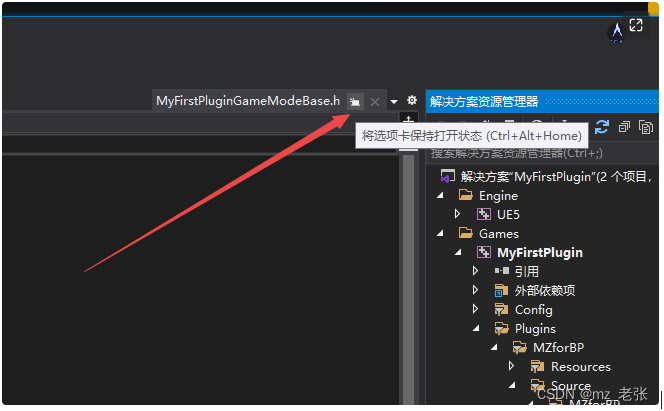The image size is (664, 411).
Task: Click the Resources filter folder icon
Action: (x=537, y=366)
